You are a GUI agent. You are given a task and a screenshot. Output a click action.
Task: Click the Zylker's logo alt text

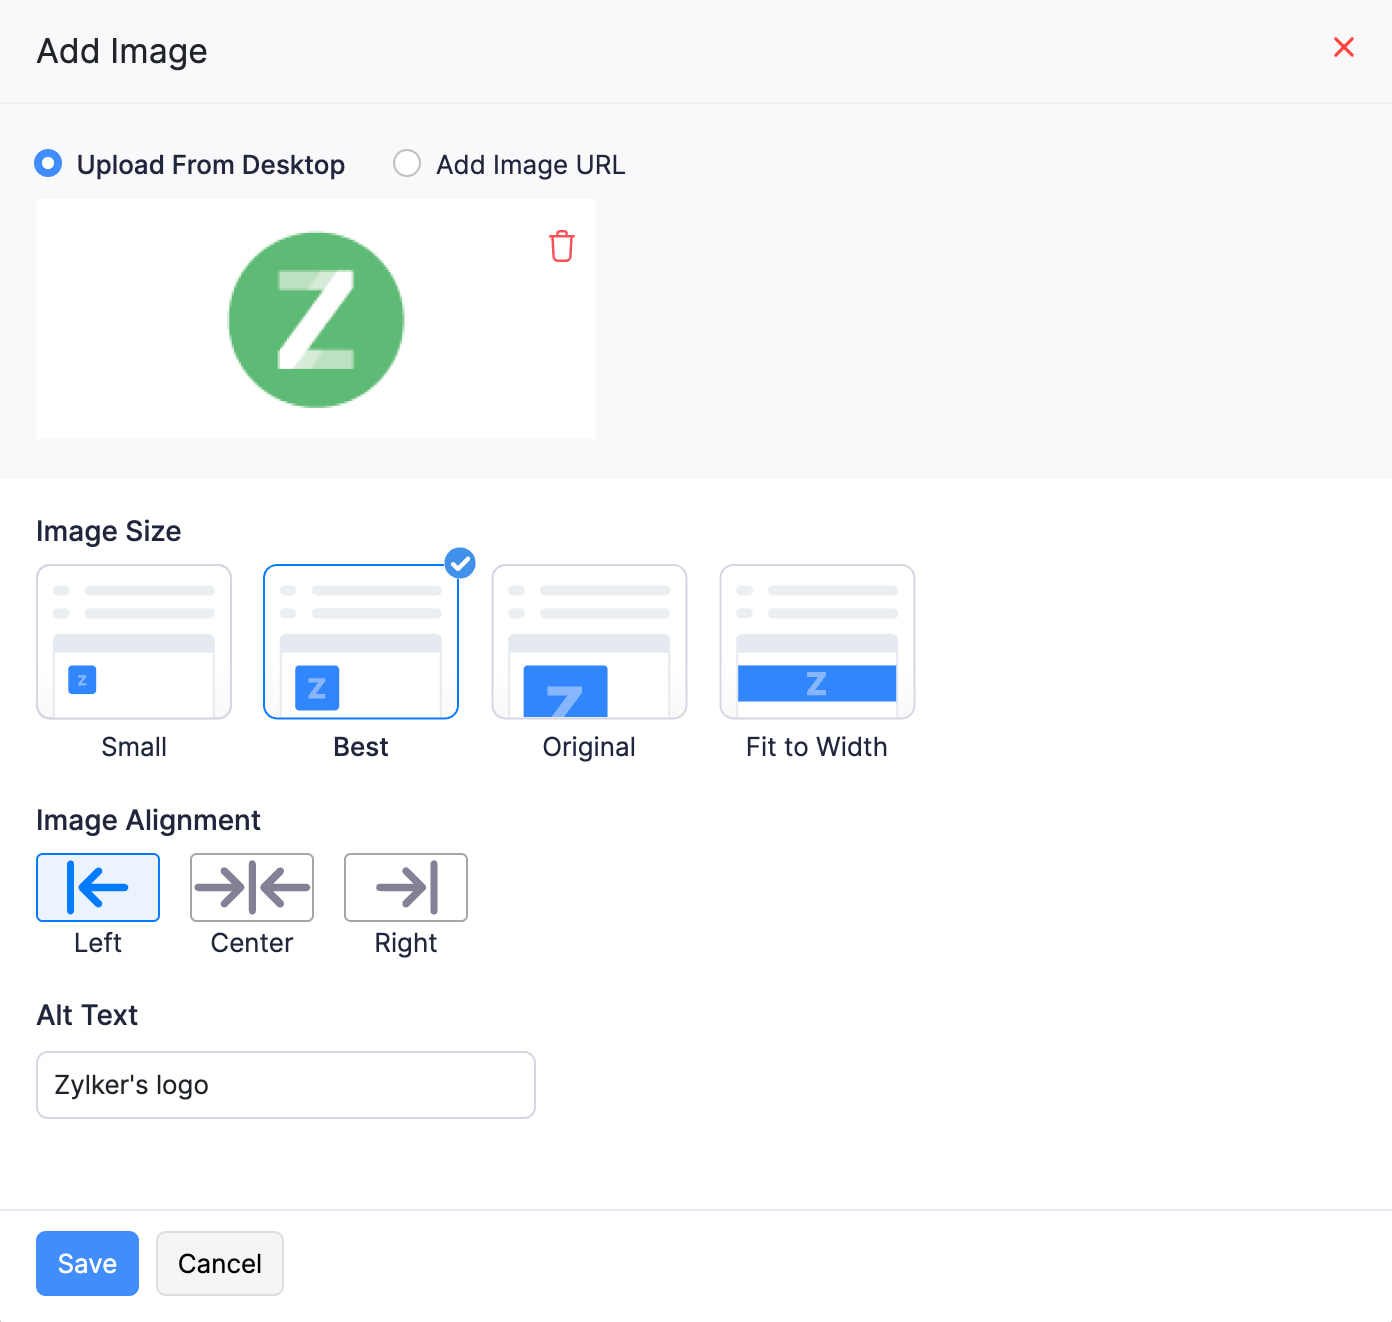tap(285, 1085)
